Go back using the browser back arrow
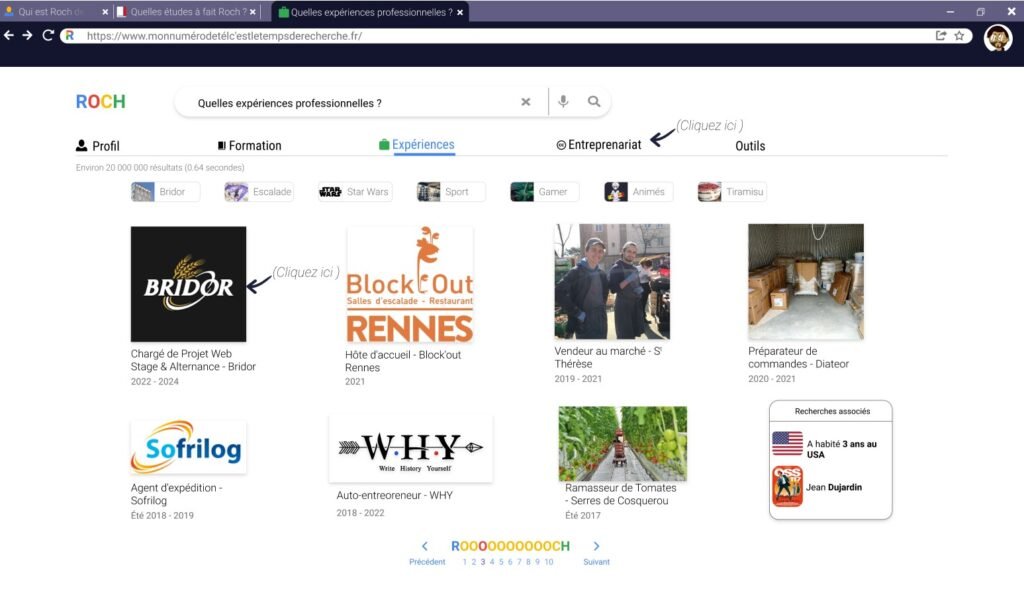The image size is (1024, 593). (x=8, y=35)
